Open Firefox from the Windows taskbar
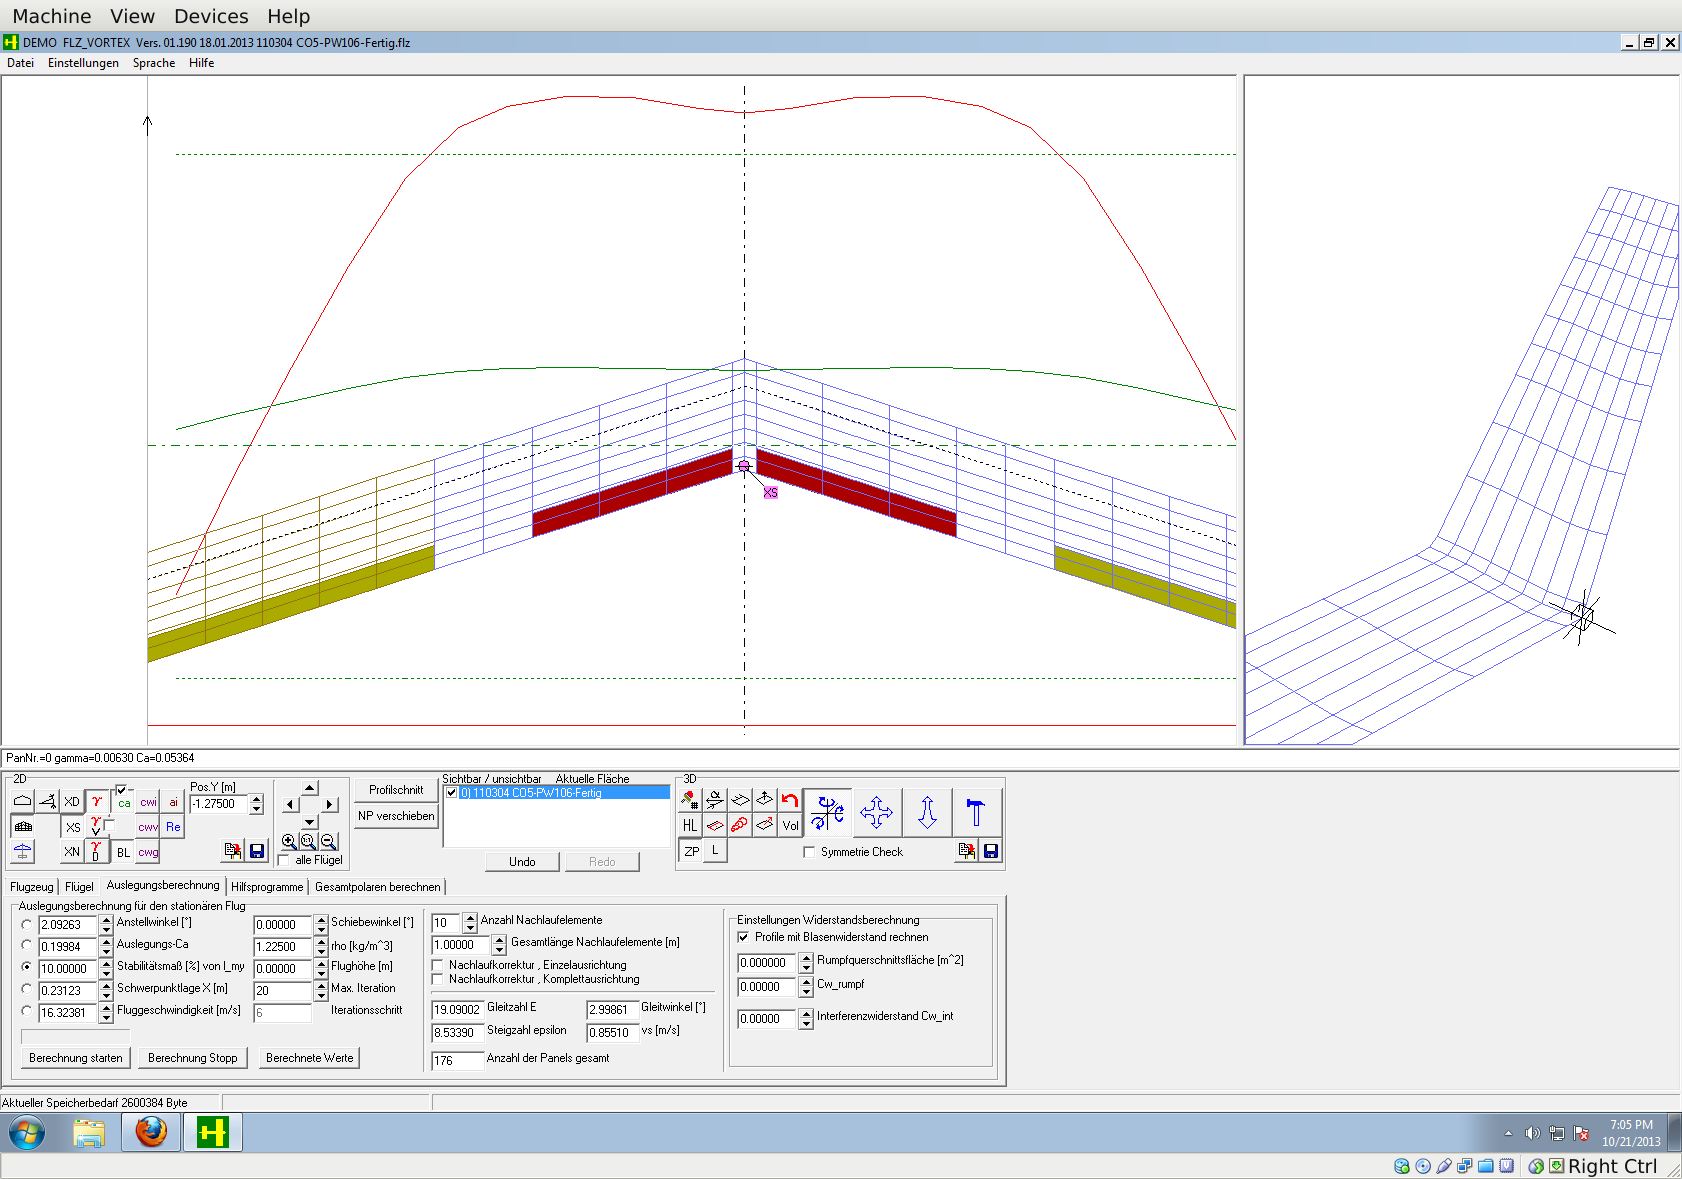Image resolution: width=1682 pixels, height=1179 pixels. coord(151,1133)
